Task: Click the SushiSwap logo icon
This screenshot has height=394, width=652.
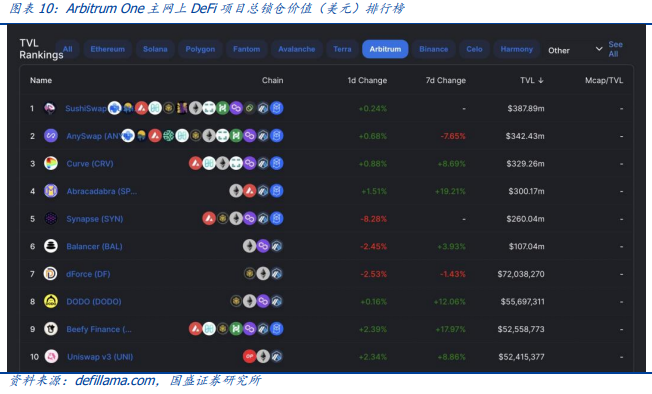Action: [50, 108]
